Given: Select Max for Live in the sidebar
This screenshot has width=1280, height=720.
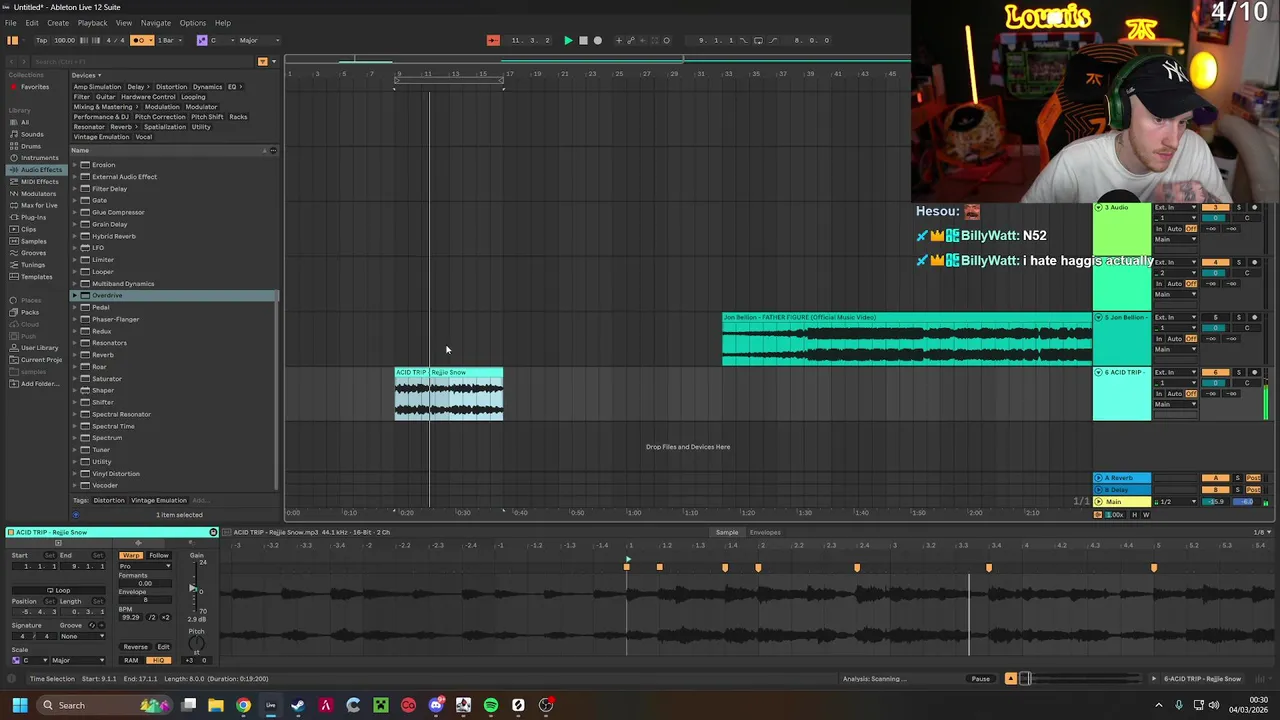Looking at the screenshot, I should (39, 205).
